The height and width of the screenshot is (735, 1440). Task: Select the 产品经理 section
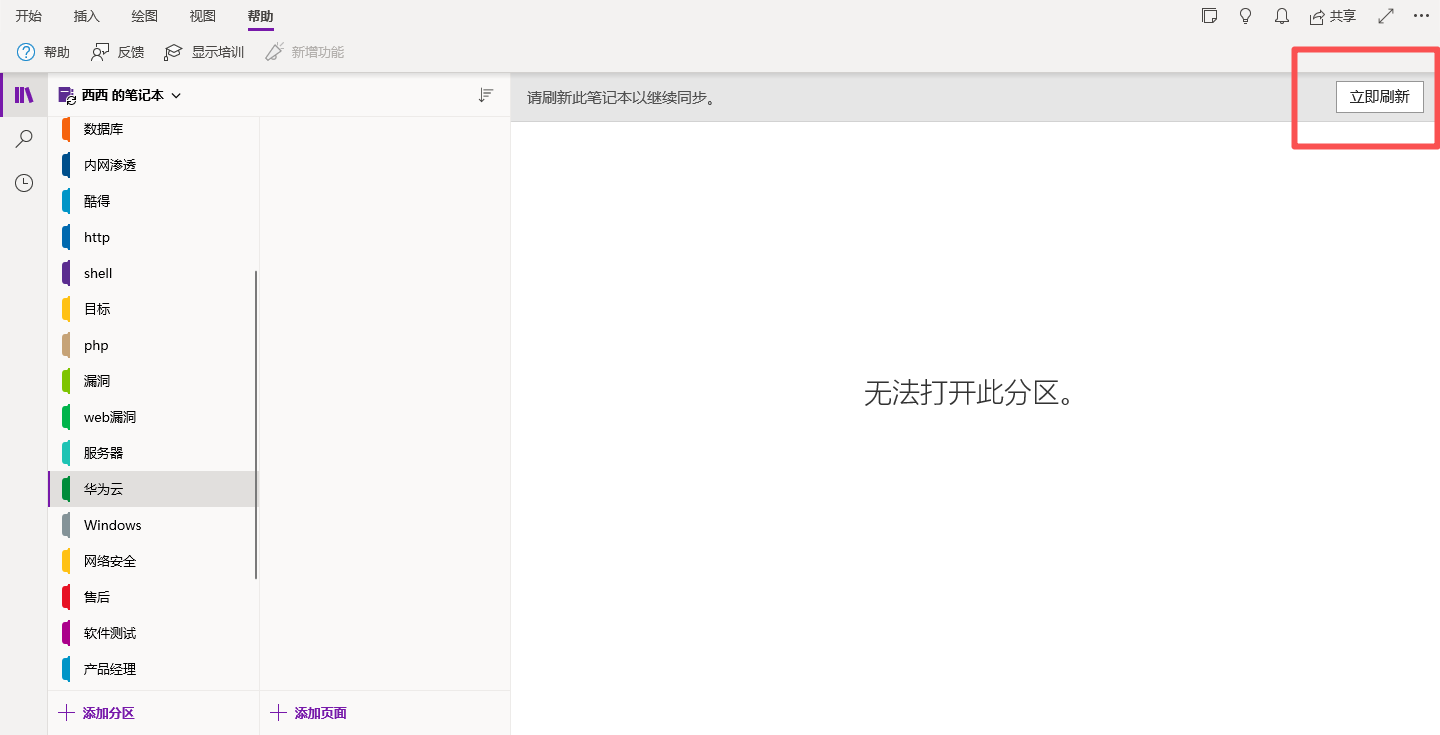[x=153, y=669]
